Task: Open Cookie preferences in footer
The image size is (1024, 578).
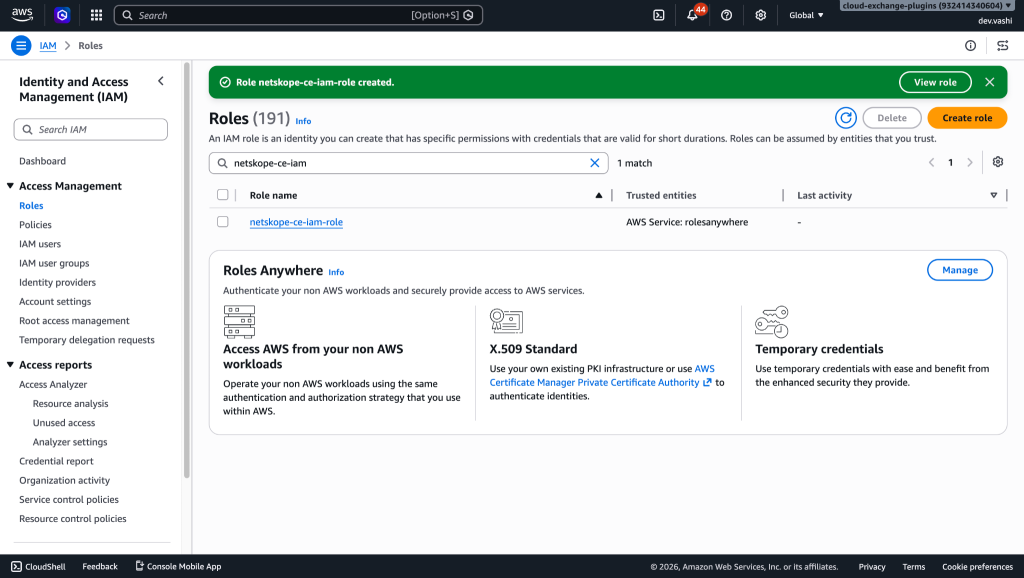Action: [x=977, y=567]
